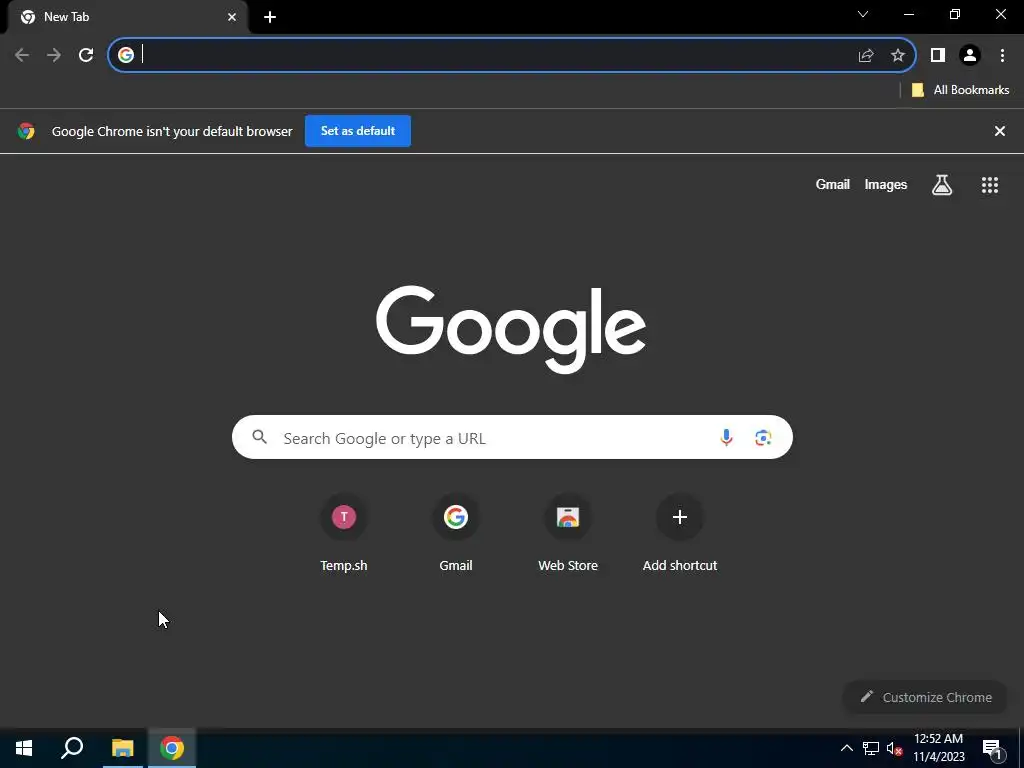
Task: Start voice search with the microphone
Action: tap(726, 438)
